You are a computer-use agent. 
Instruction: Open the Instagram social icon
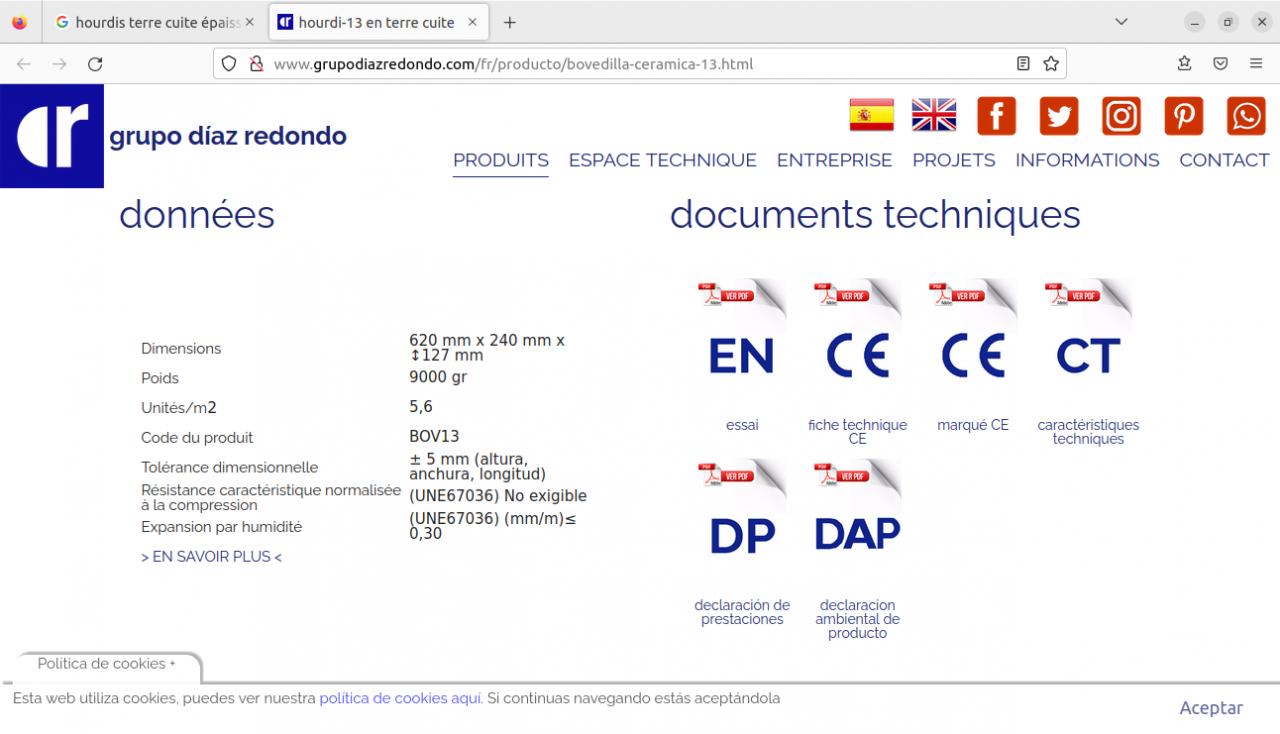coord(1121,116)
